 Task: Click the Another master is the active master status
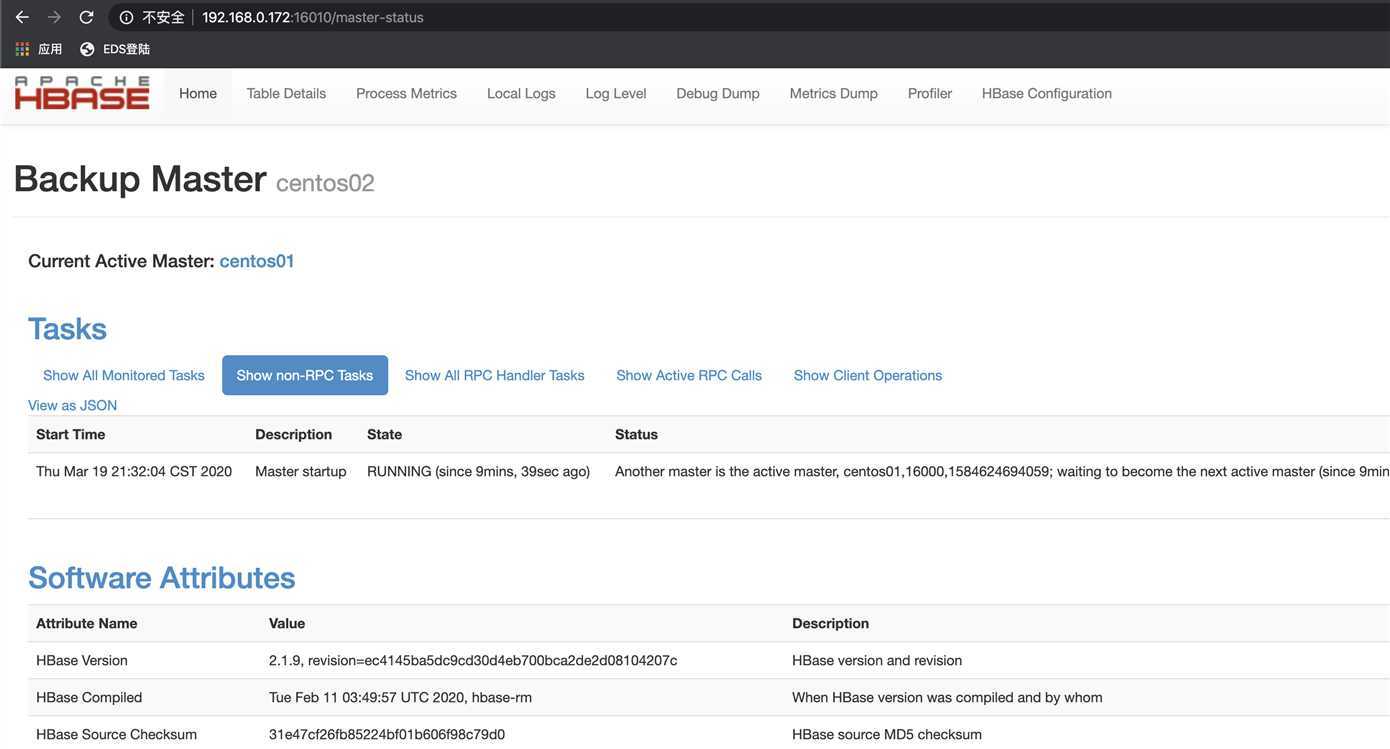1002,471
